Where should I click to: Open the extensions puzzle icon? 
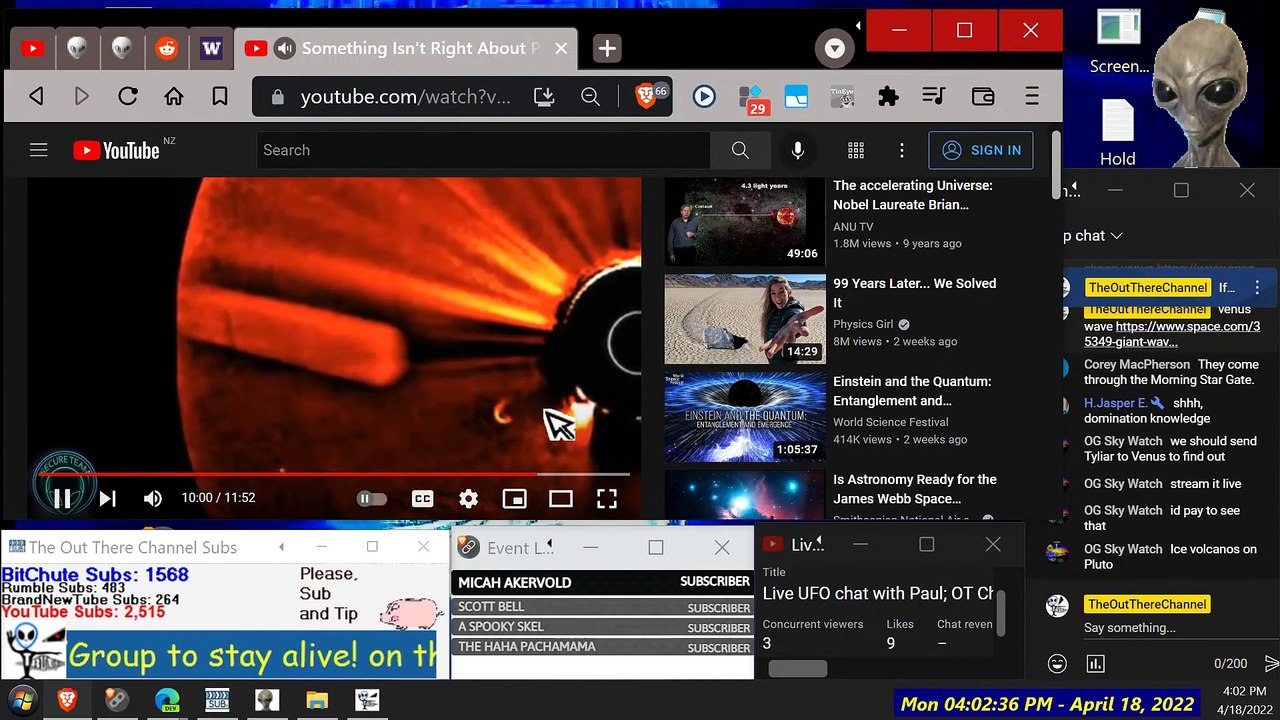point(888,97)
